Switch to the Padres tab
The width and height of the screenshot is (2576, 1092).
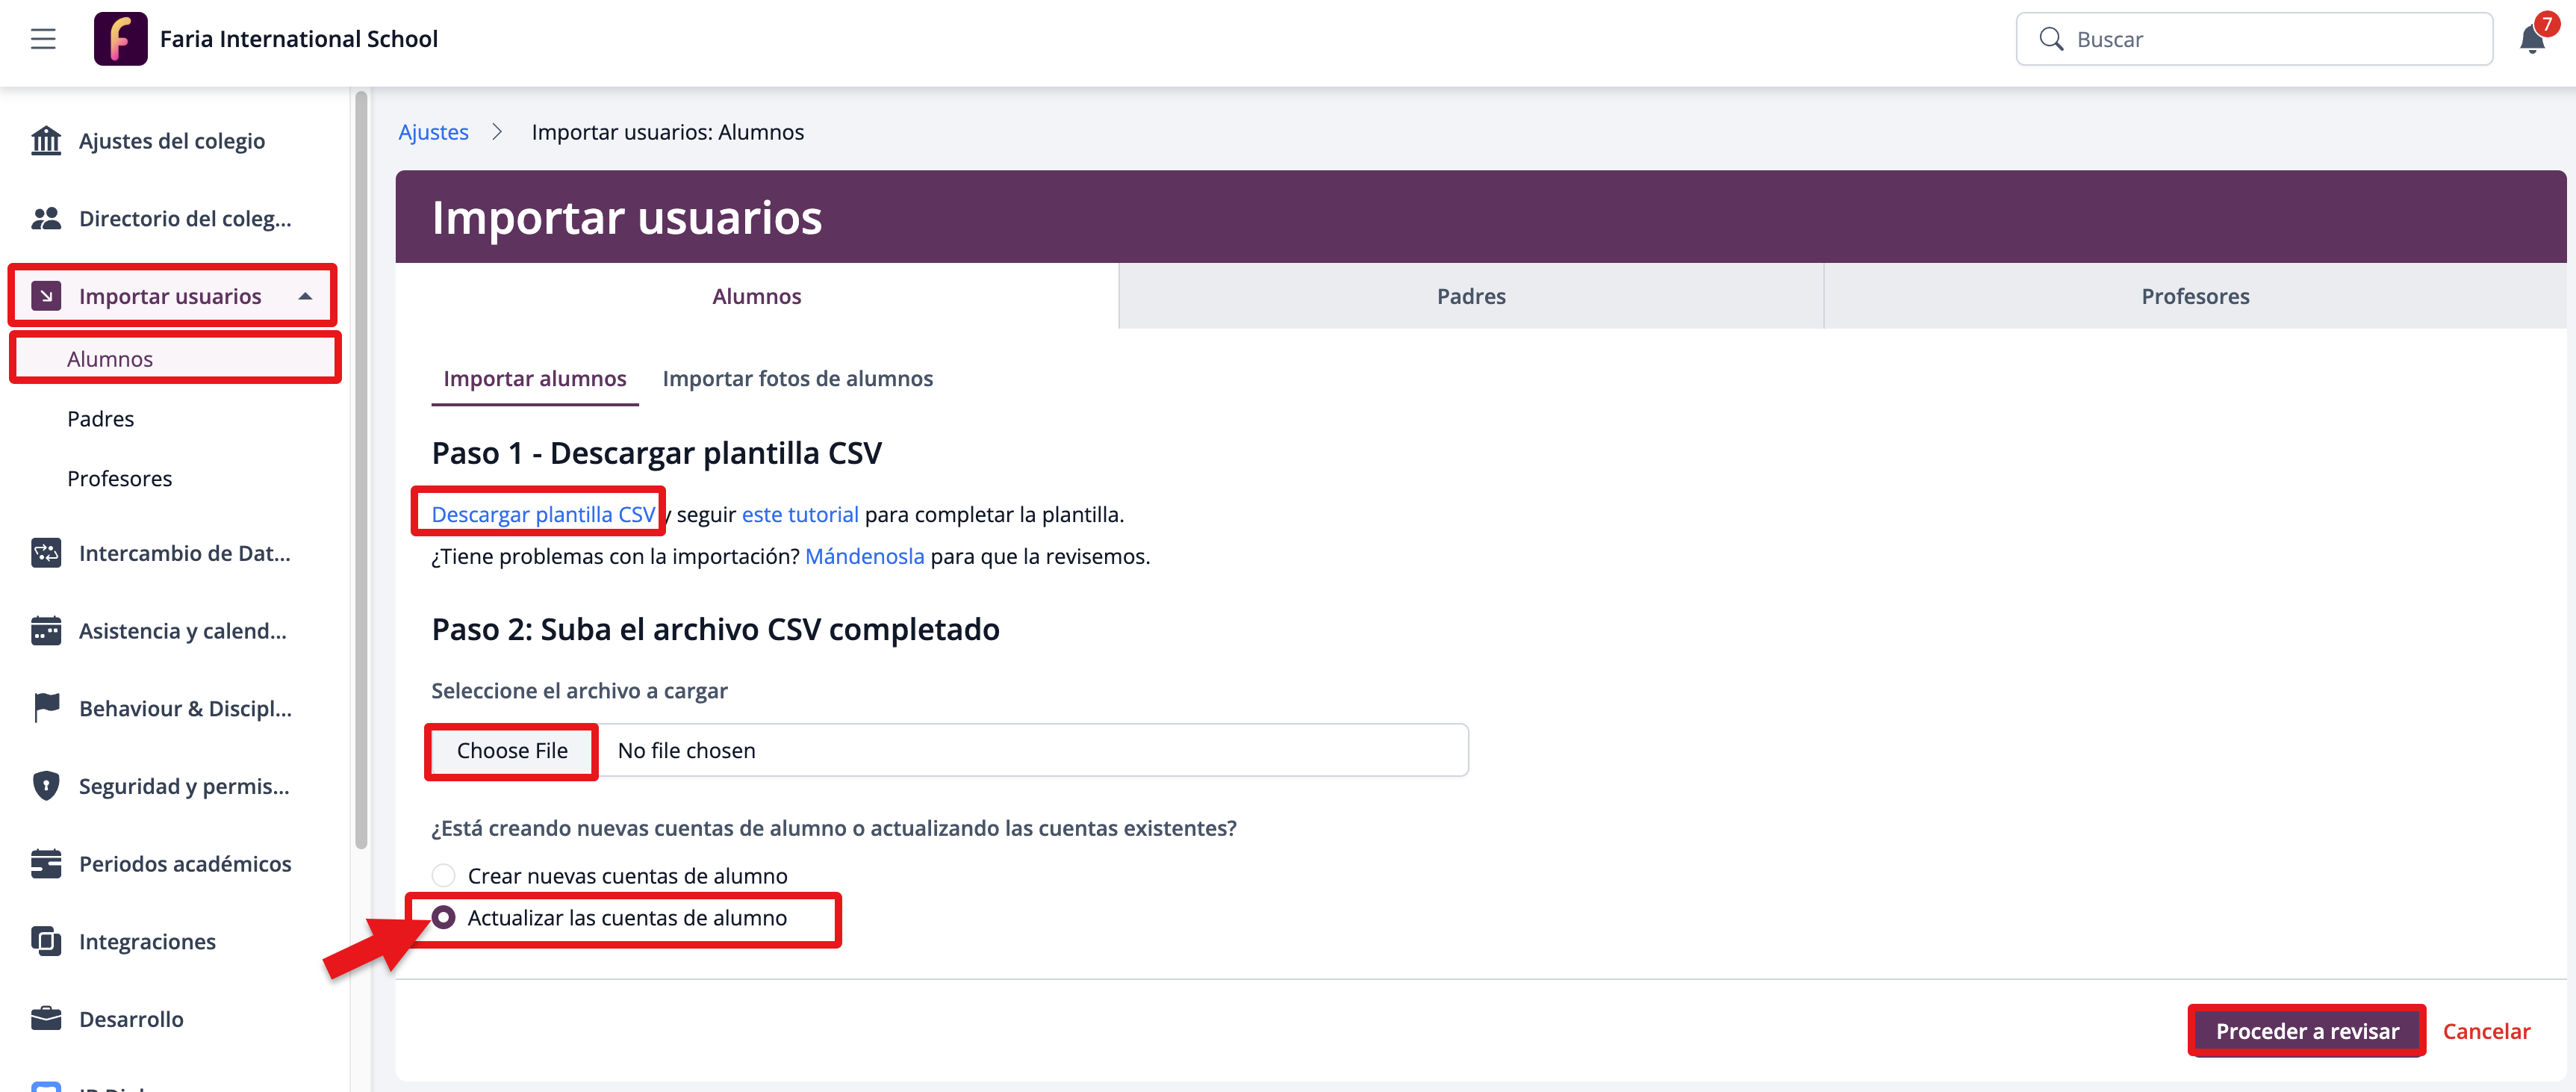click(1470, 296)
